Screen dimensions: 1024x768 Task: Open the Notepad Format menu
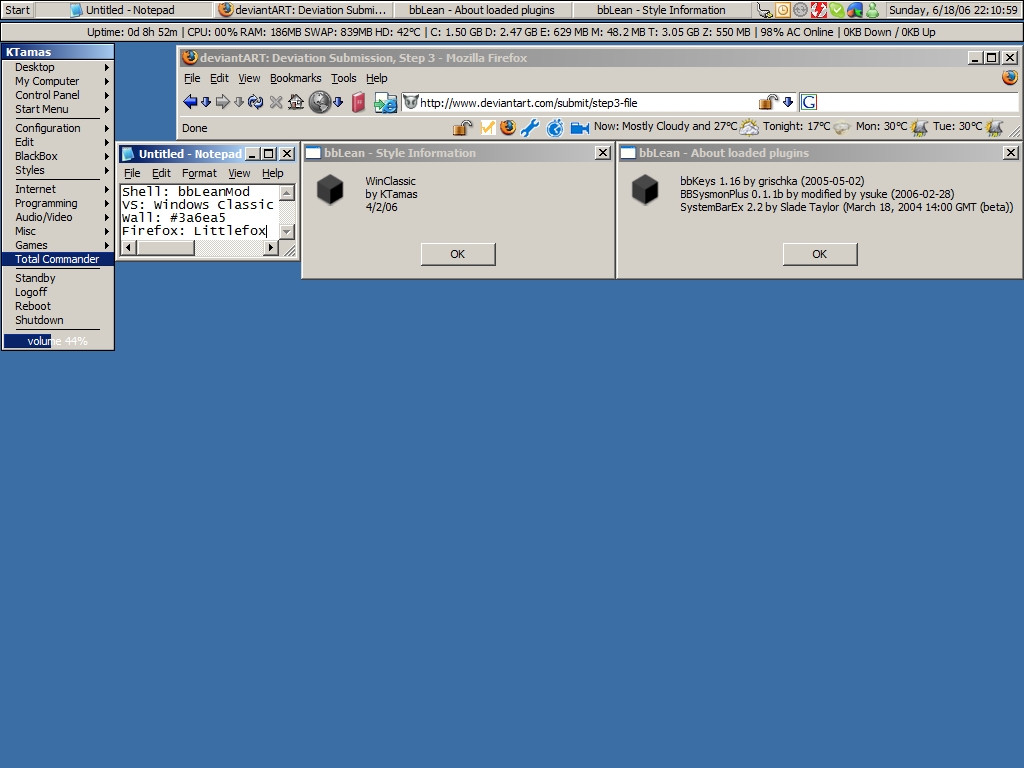199,173
